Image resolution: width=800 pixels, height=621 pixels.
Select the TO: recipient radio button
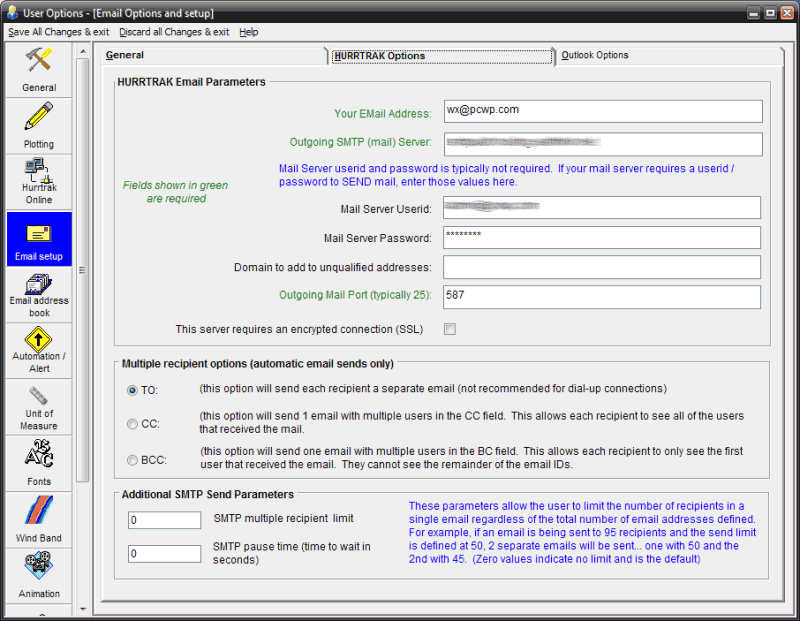pos(133,390)
